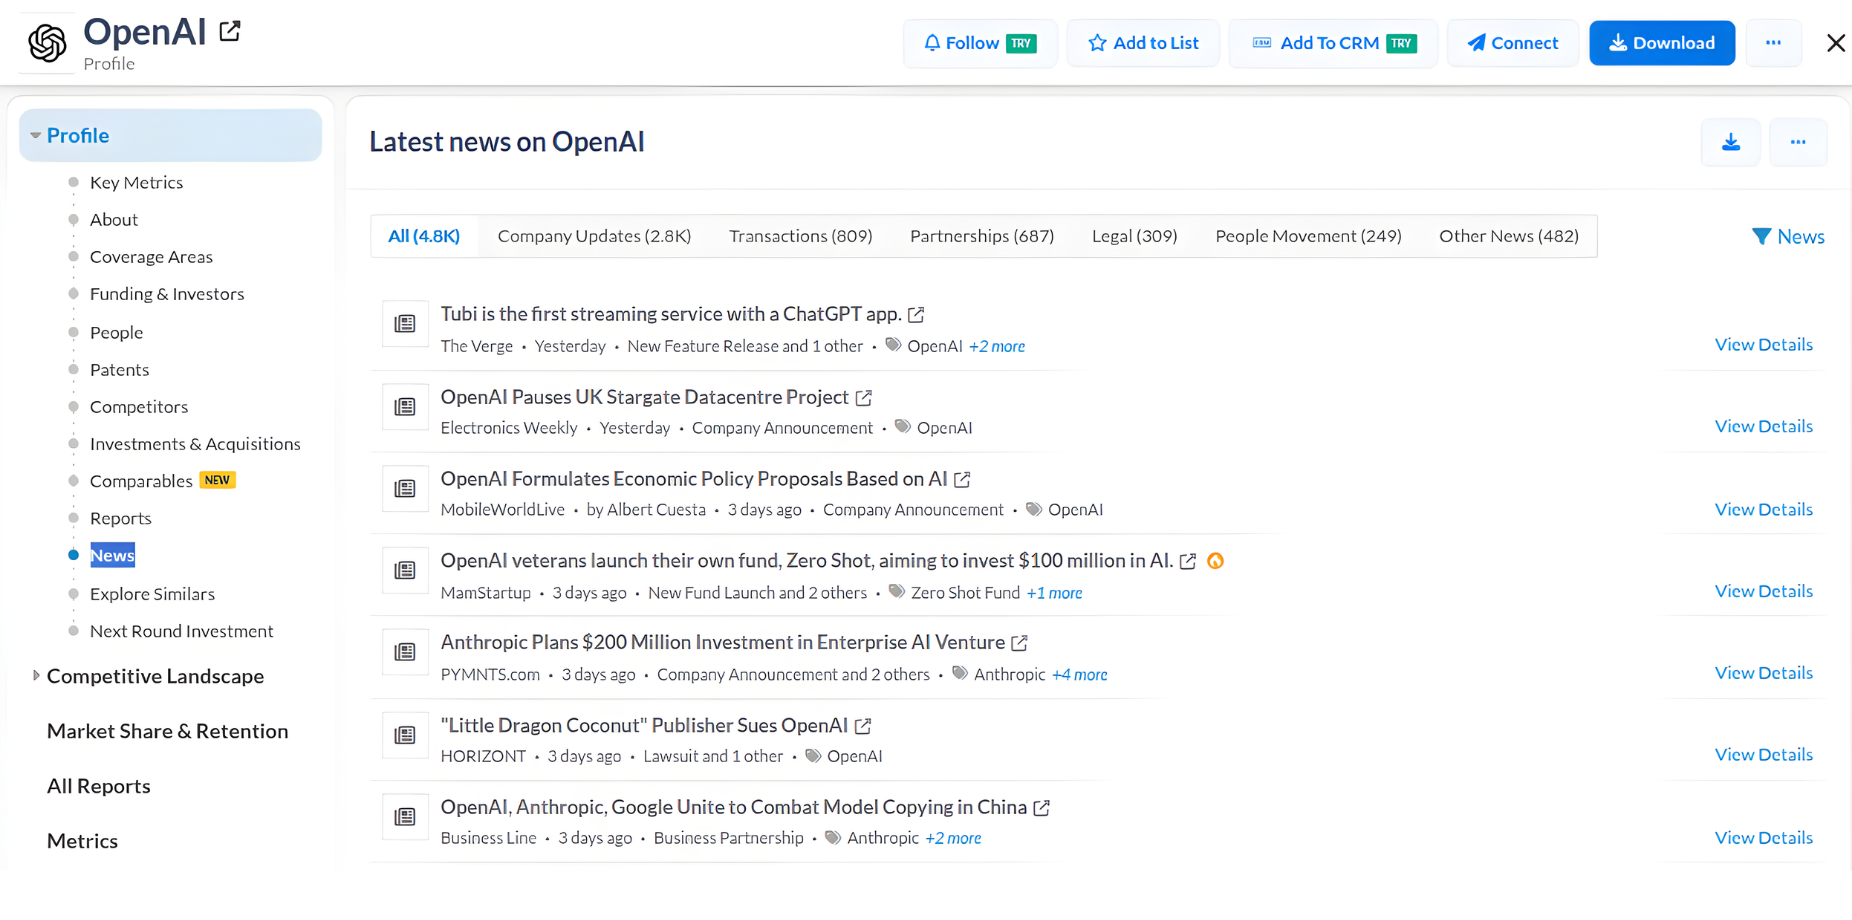Expand the Competitive Landscape section

[x=36, y=676]
